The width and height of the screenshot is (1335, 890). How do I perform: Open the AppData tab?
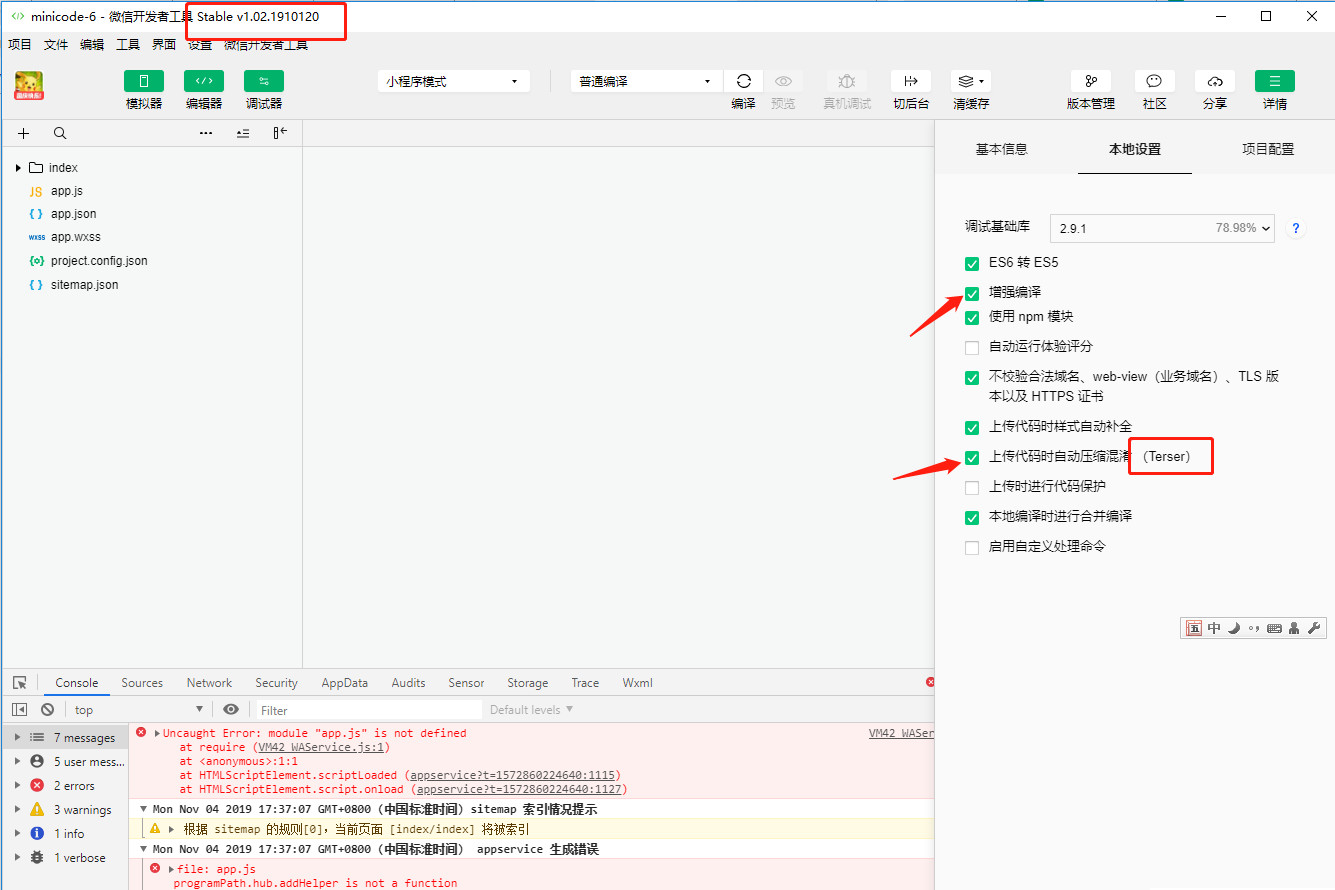344,683
